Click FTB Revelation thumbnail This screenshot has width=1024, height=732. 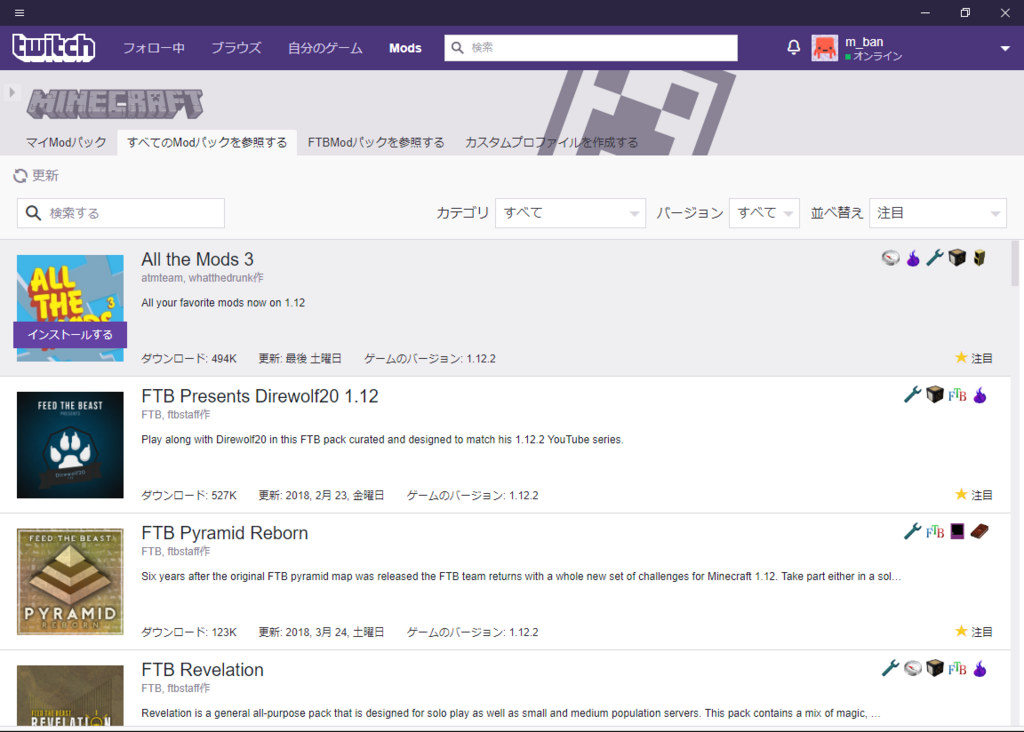(70, 695)
